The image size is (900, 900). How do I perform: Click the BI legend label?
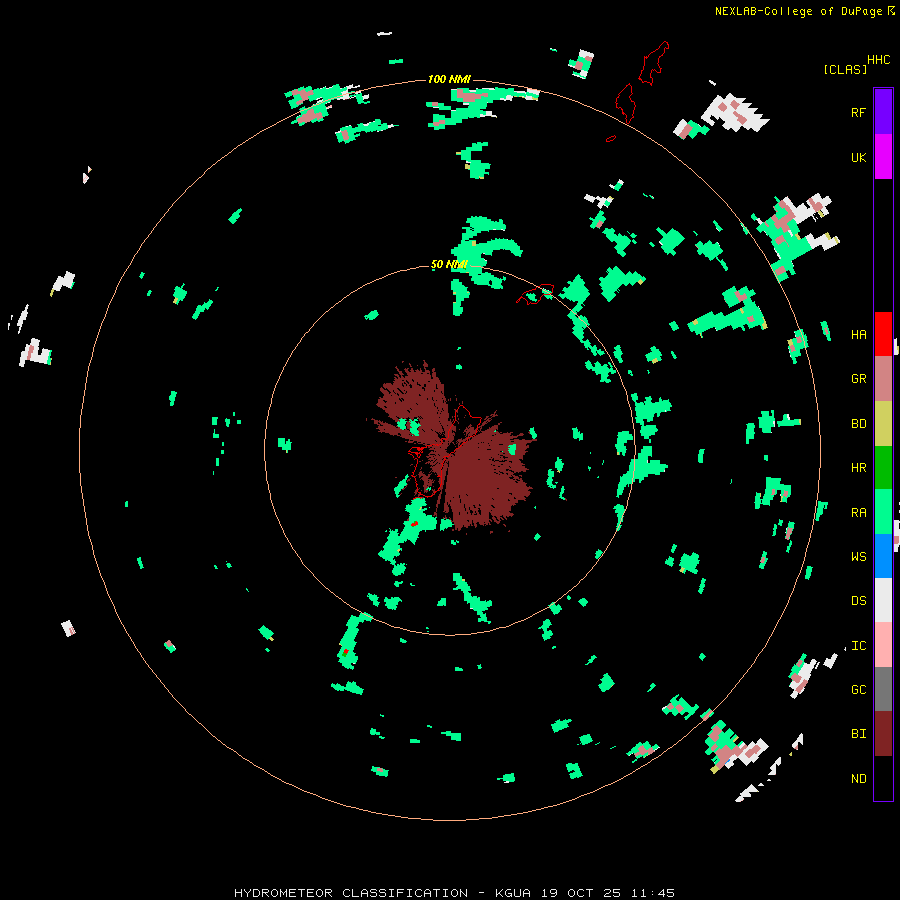pyautogui.click(x=858, y=734)
